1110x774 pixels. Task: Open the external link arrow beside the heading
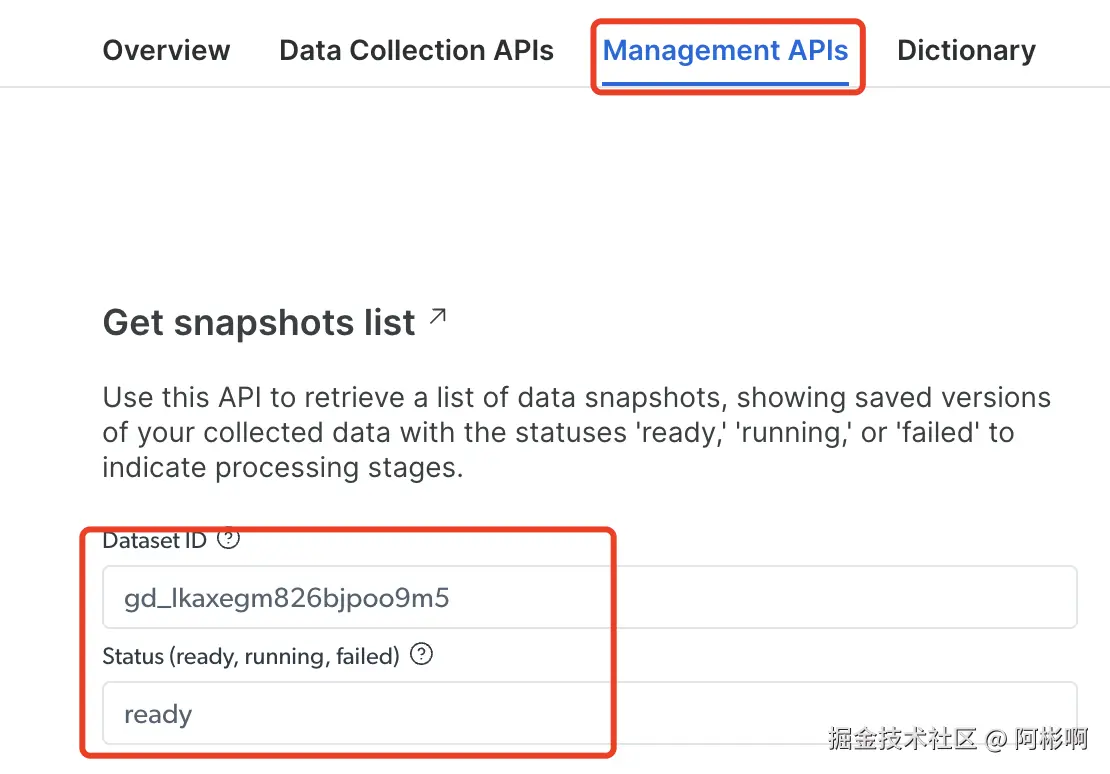click(x=438, y=317)
